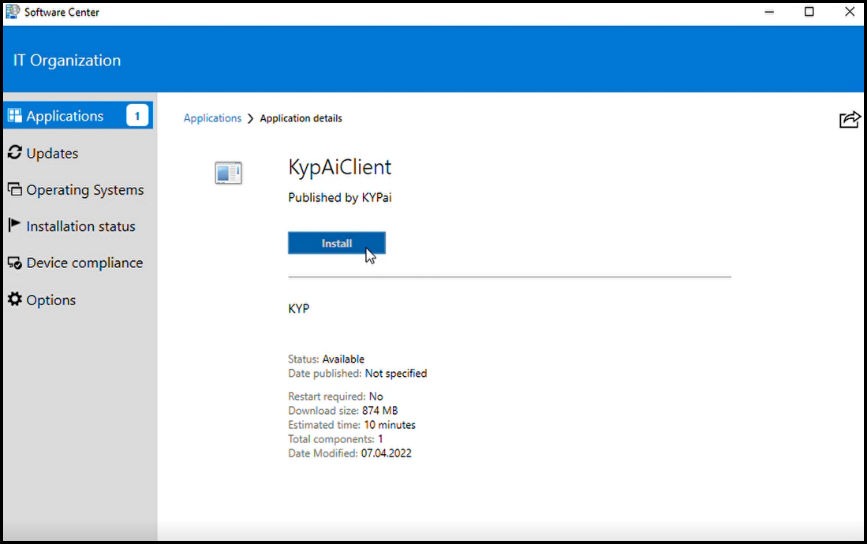Viewport: 867px width, 544px height.
Task: Click the Updates refresh arrows icon
Action: click(x=14, y=153)
